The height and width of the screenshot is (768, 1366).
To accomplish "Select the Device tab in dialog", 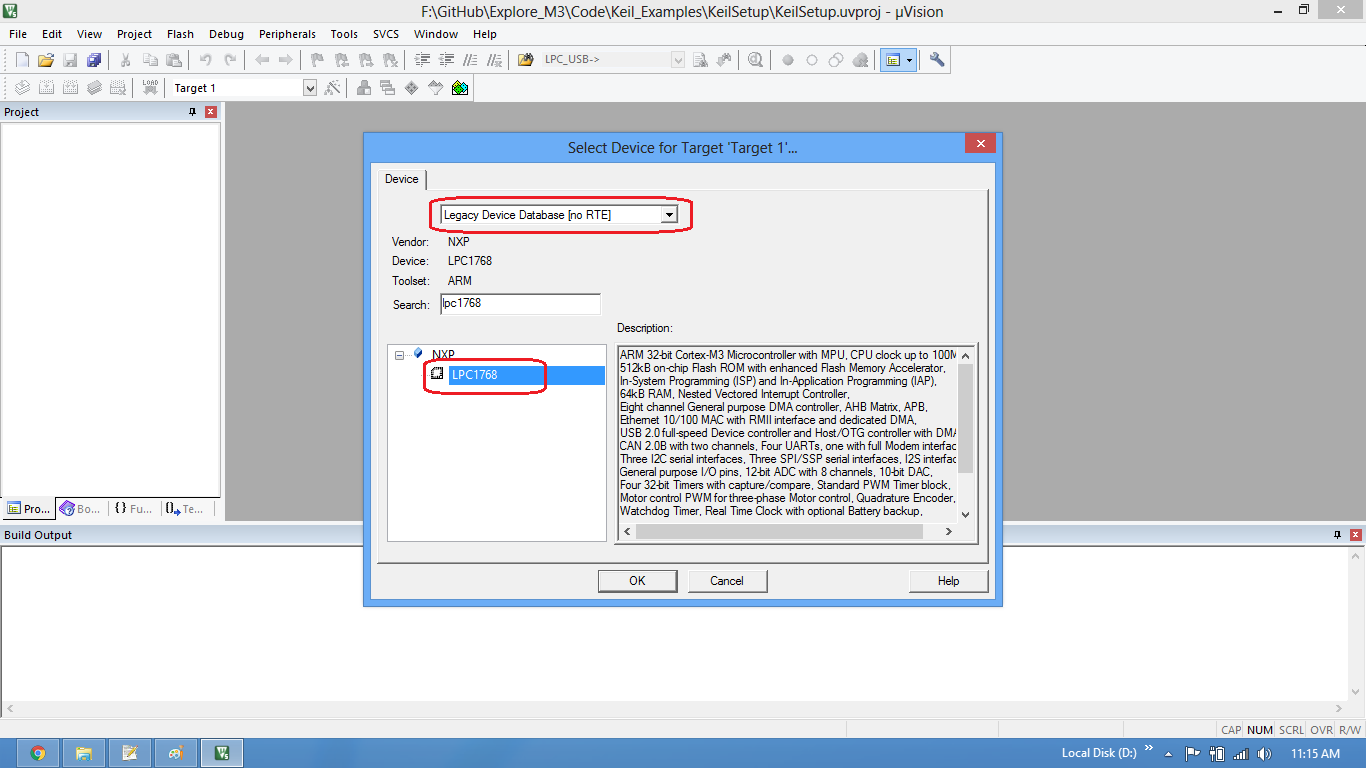I will point(402,179).
